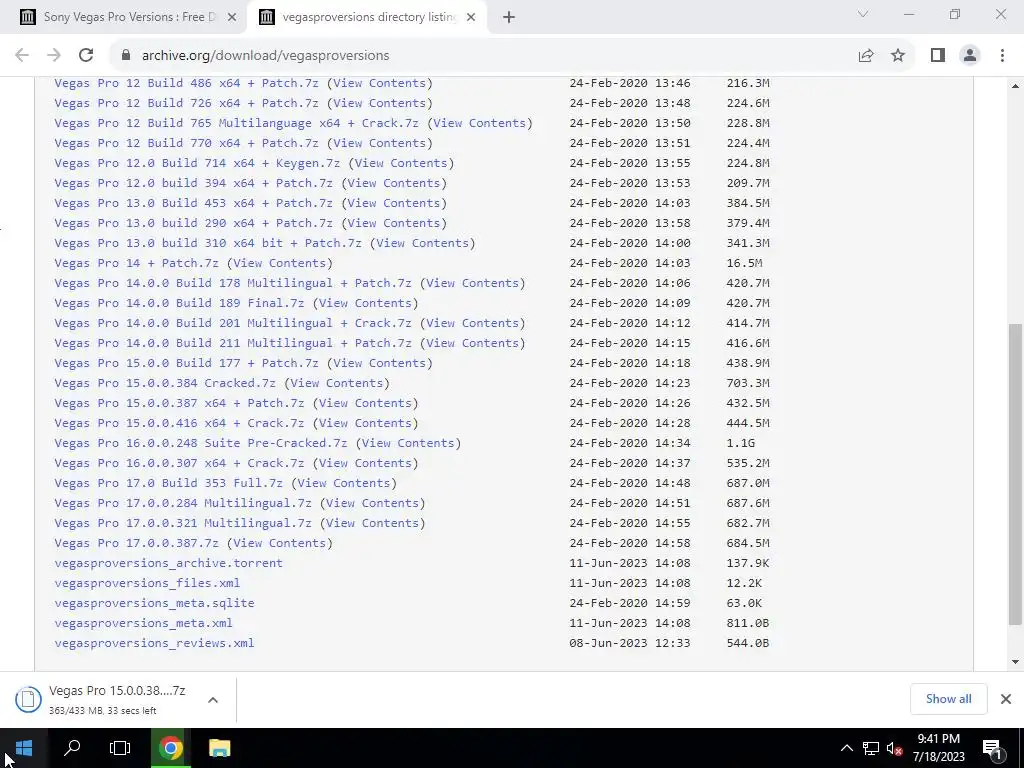Download Vegas Pro 17.0 Build 353 Full.7z
Viewport: 1024px width, 768px height.
click(x=168, y=483)
